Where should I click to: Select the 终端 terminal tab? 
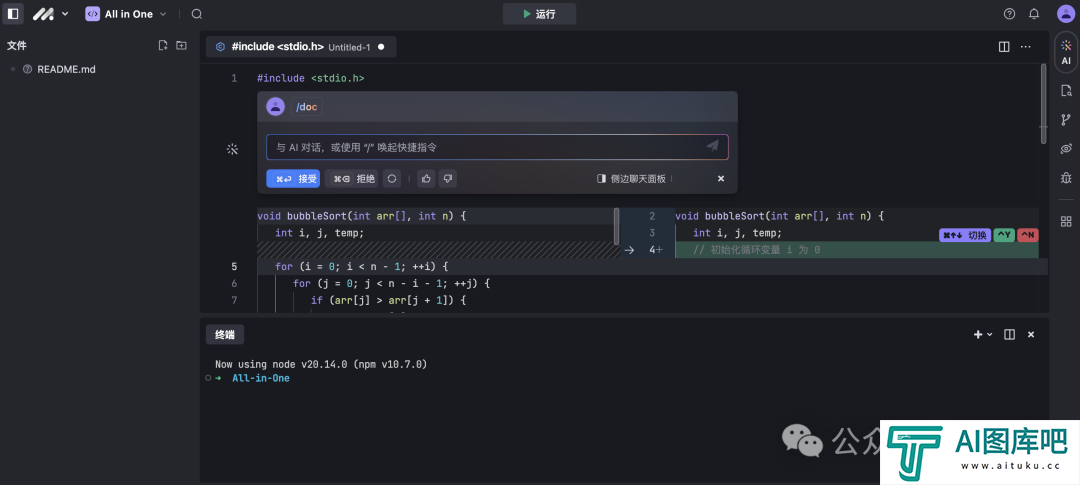(225, 335)
